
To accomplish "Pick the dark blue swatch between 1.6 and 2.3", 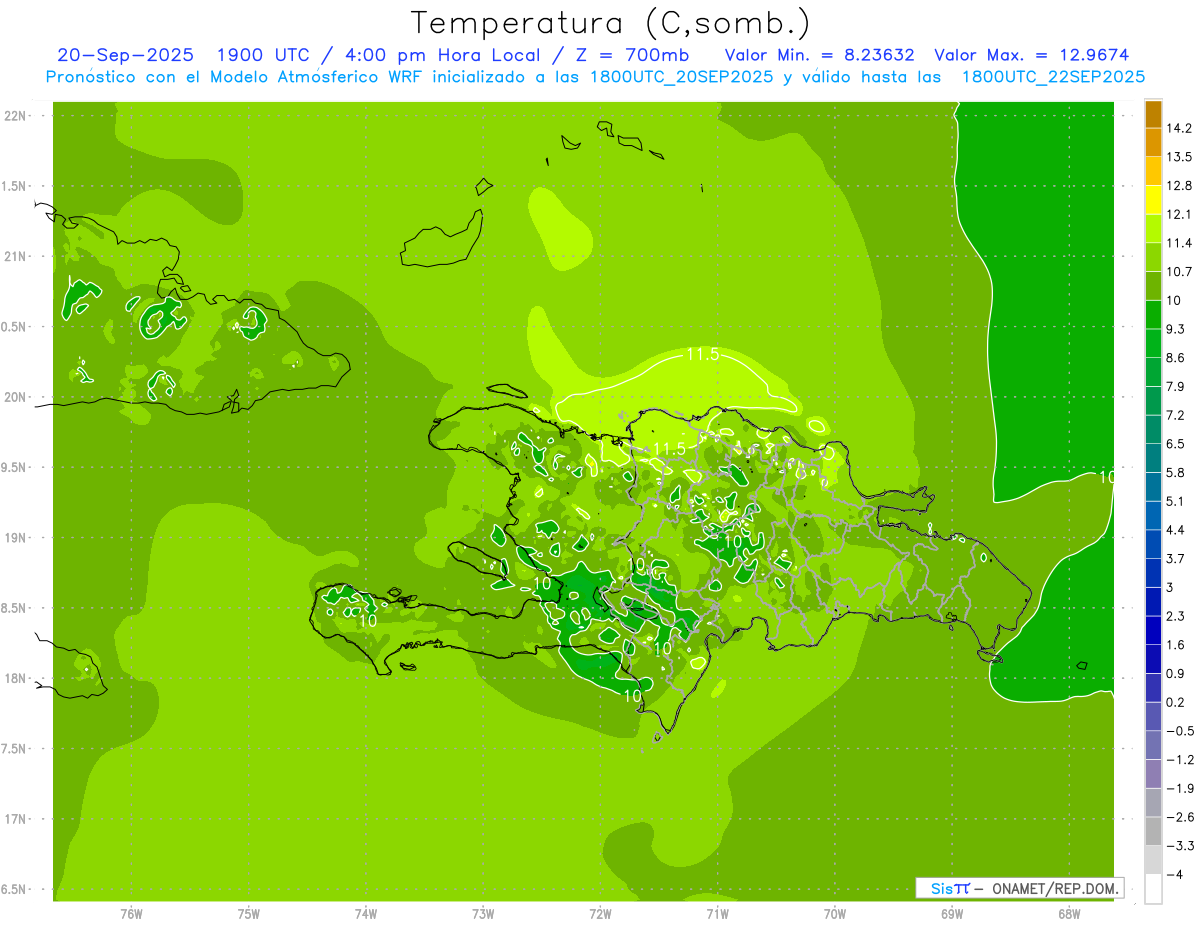I will click(1153, 630).
